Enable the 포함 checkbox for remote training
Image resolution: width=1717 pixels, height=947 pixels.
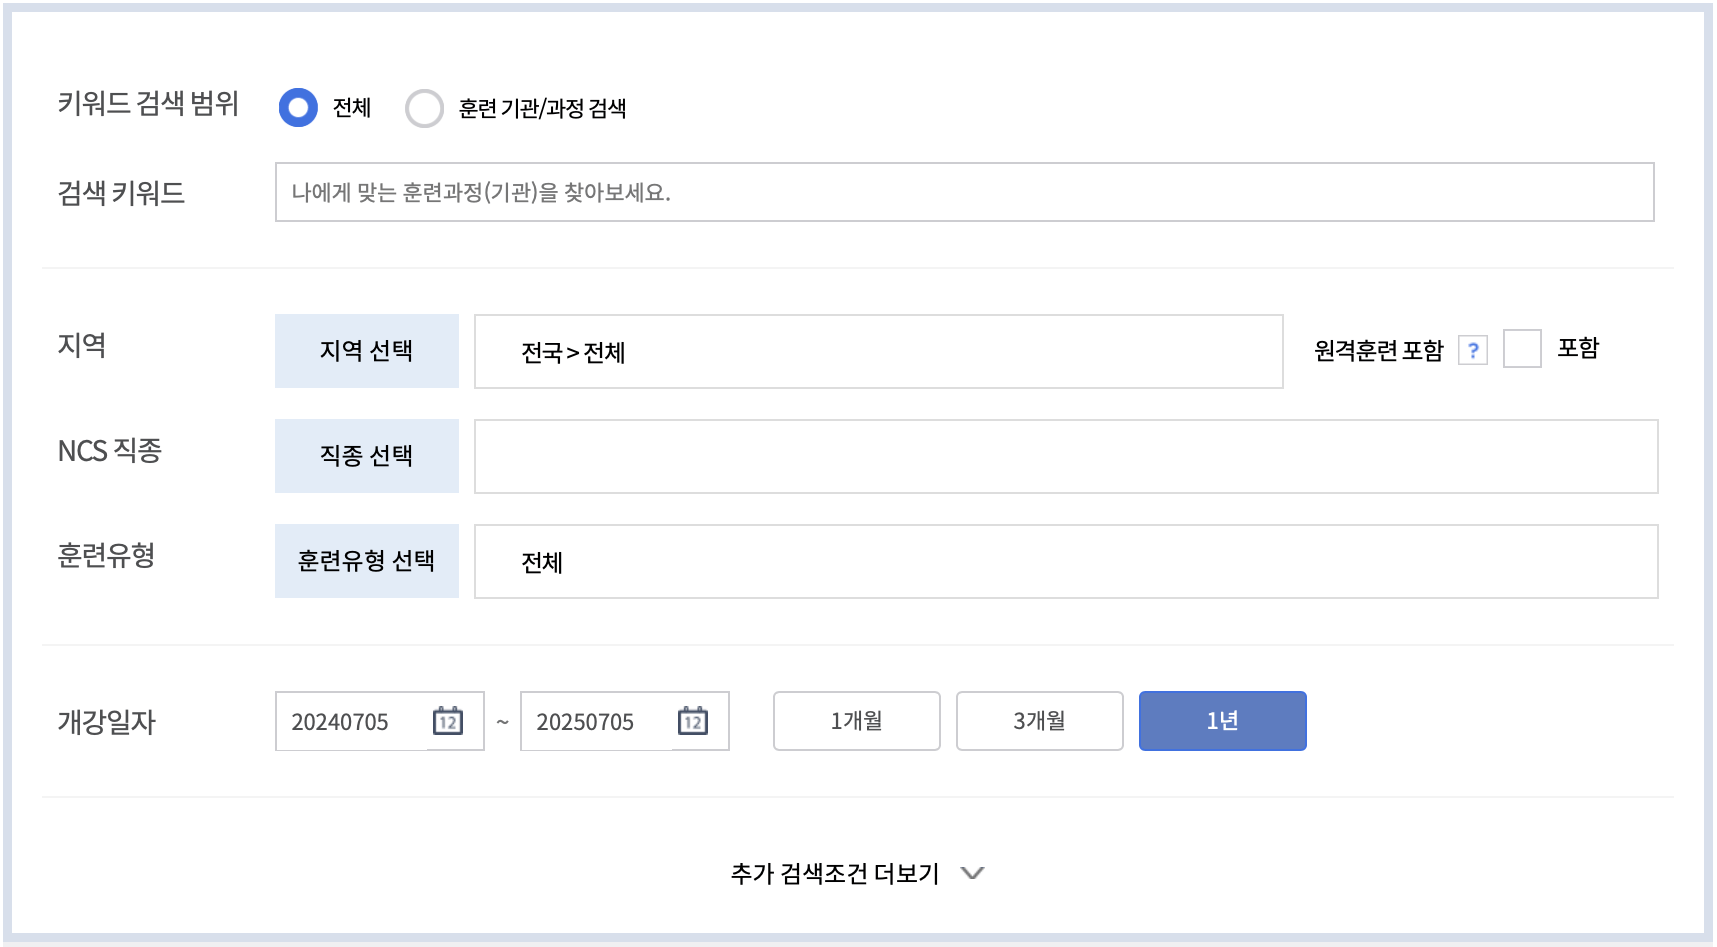[x=1522, y=349]
